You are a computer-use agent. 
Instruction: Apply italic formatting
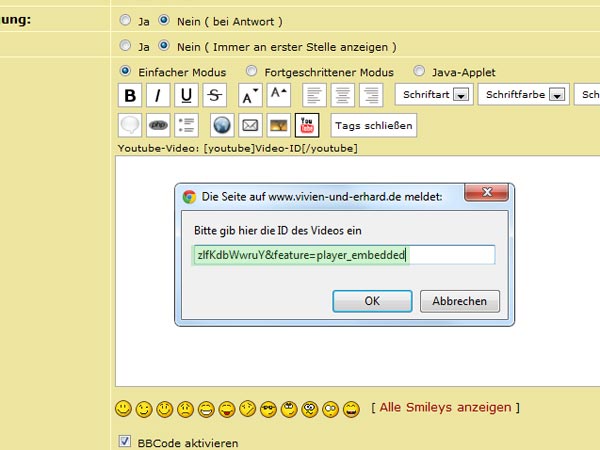(158, 95)
